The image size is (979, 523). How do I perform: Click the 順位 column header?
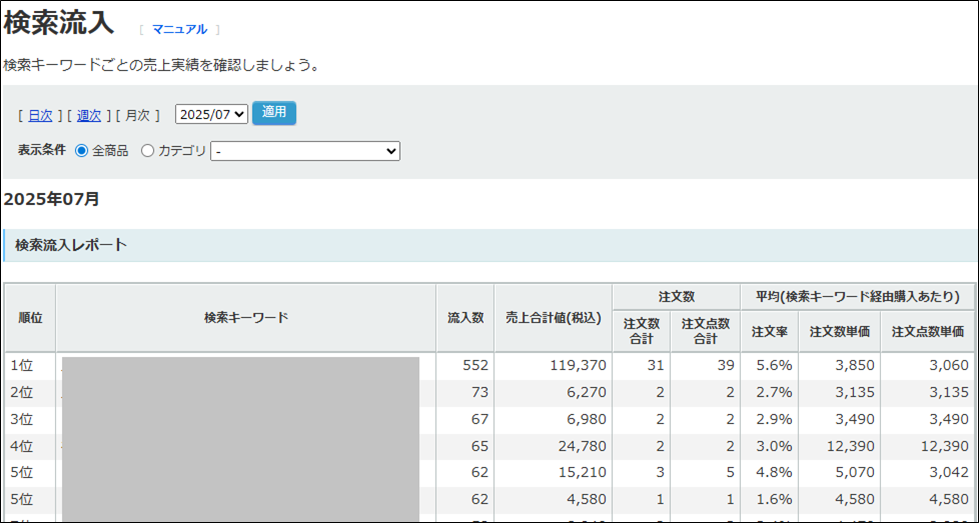(30, 318)
